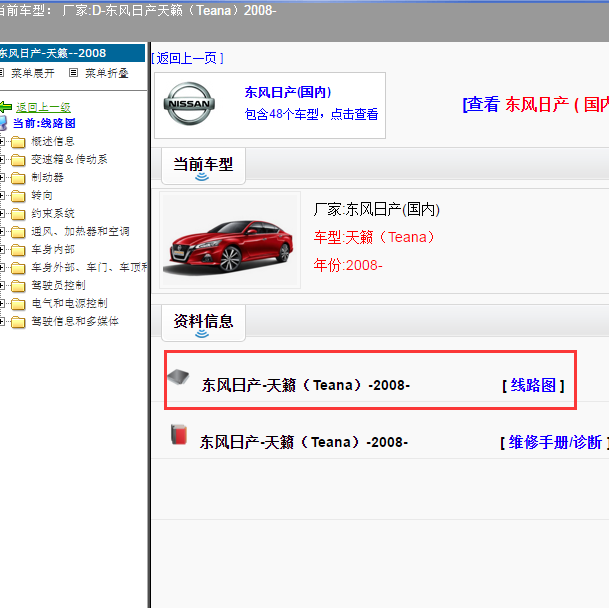Click the 菜单折叠 label
609x608 pixels.
point(106,73)
